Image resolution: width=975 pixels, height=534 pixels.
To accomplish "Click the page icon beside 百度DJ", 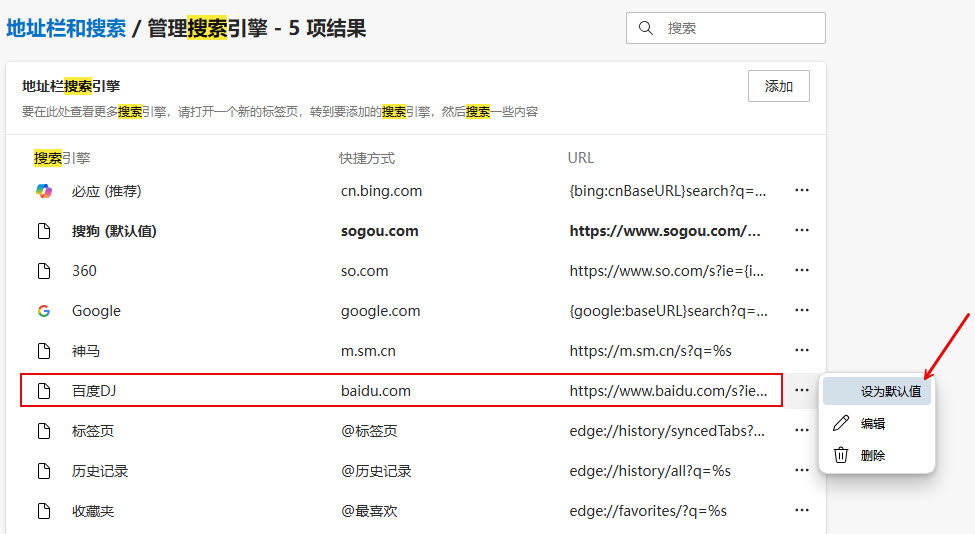I will point(44,391).
